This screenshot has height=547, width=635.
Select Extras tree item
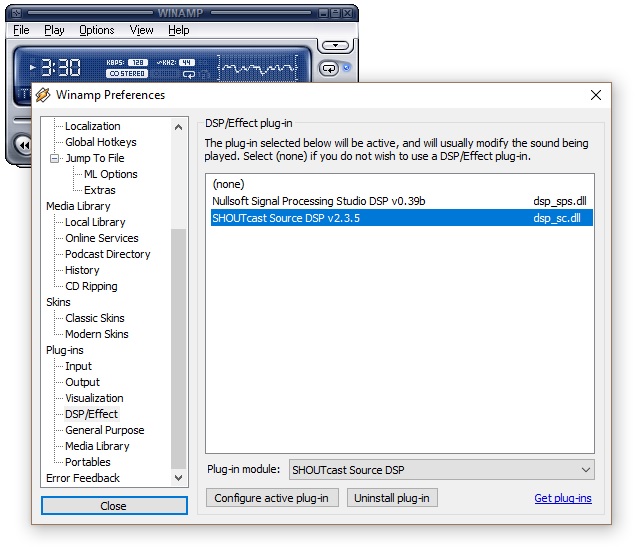(100, 190)
